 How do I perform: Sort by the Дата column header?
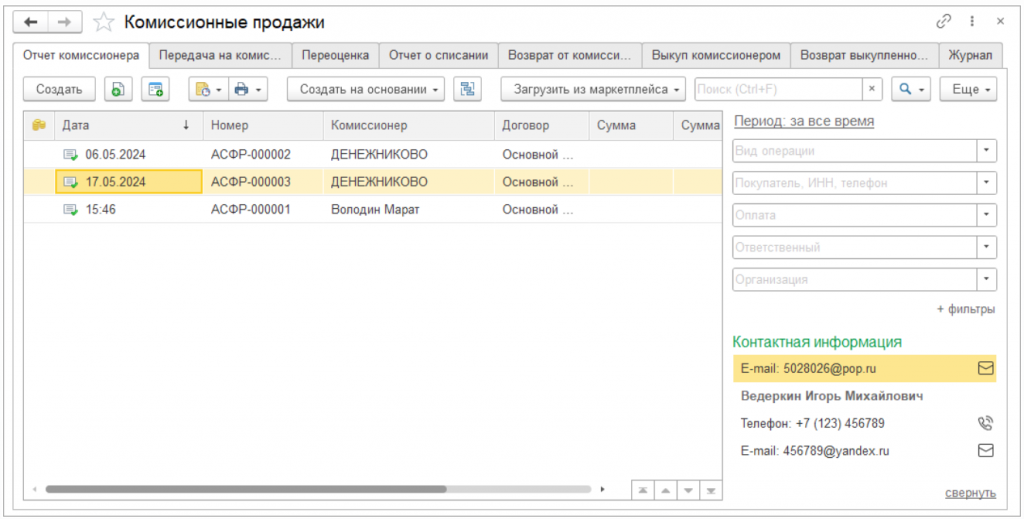tap(129, 125)
